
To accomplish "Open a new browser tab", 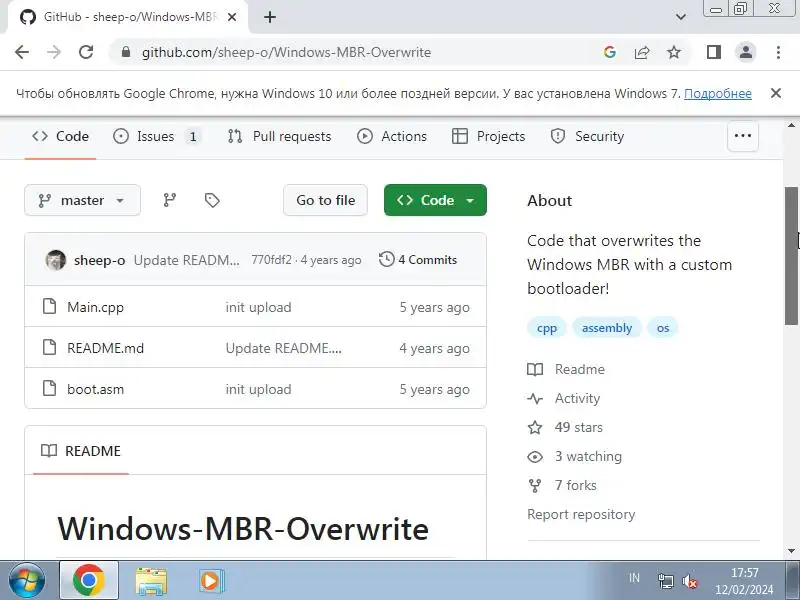I will 270,17.
